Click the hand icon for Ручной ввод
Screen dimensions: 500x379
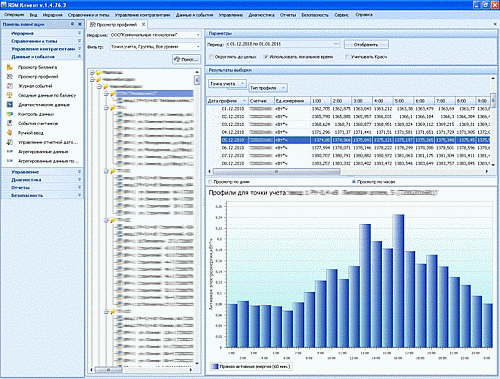click(10, 133)
